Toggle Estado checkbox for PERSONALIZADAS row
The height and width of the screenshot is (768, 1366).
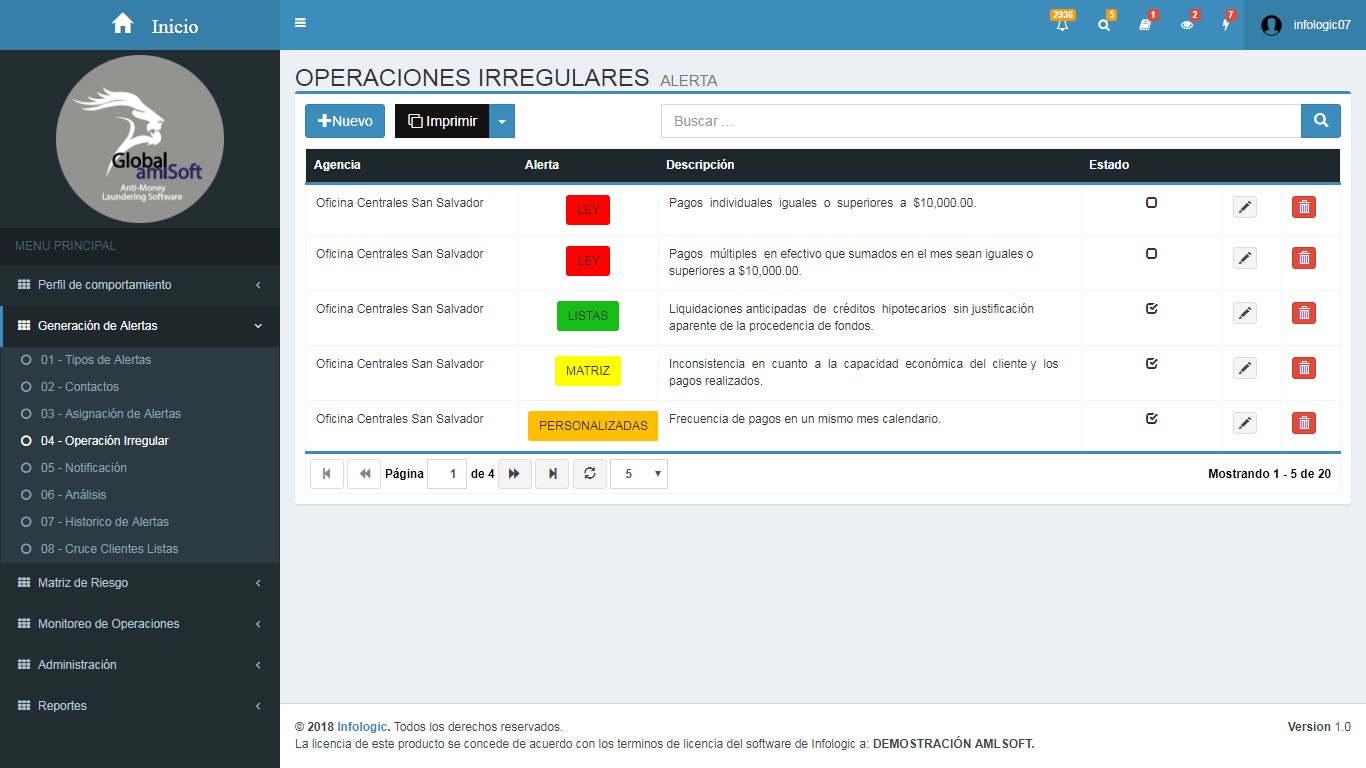pyautogui.click(x=1151, y=419)
